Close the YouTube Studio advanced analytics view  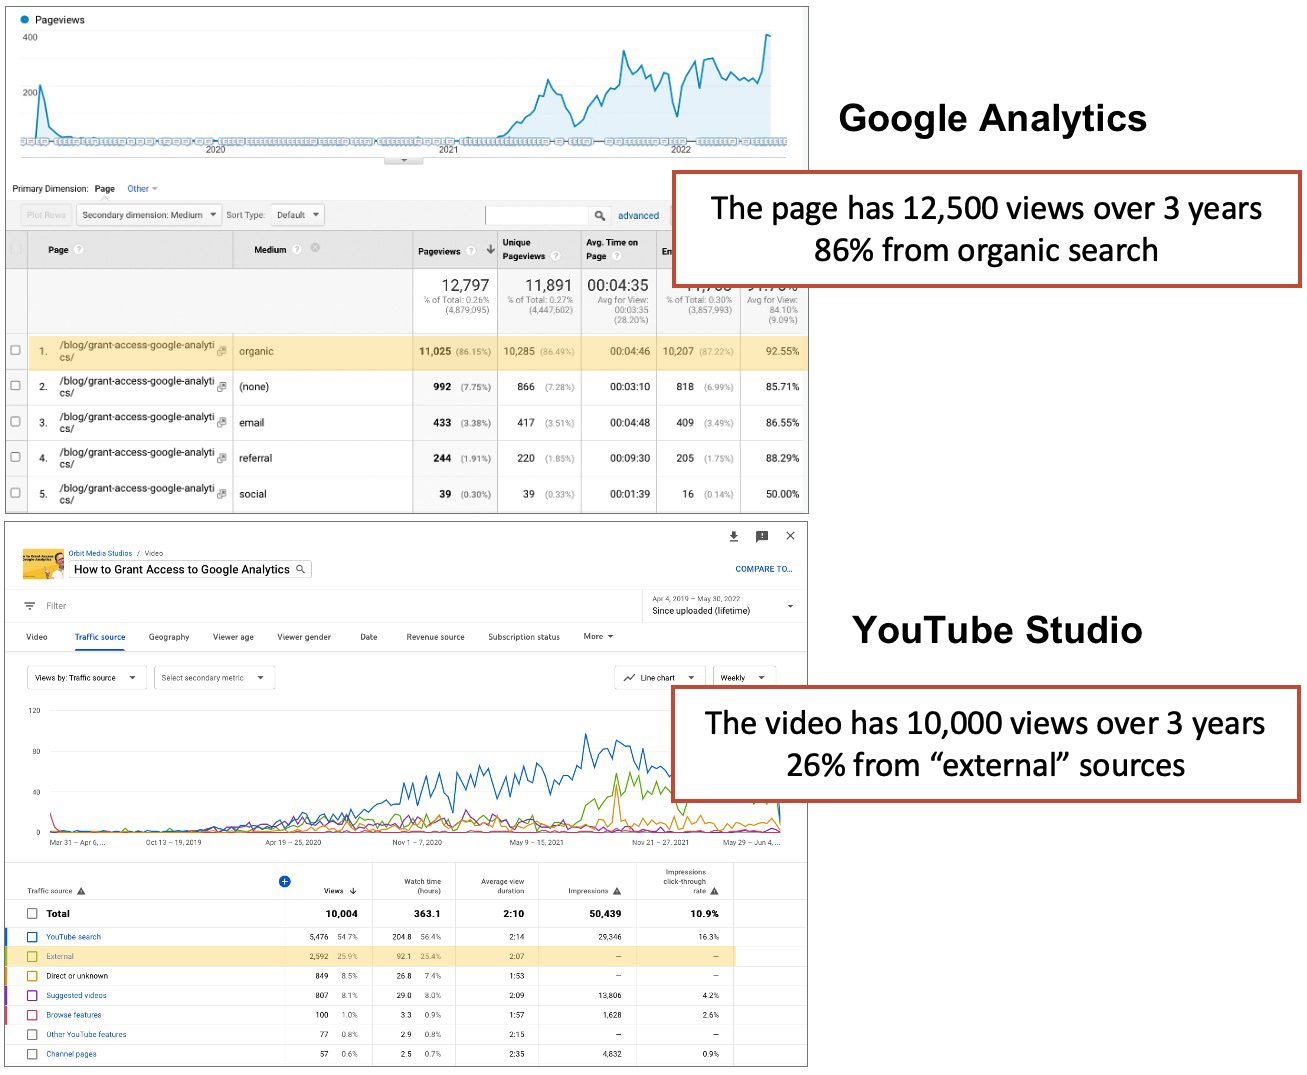coord(790,536)
